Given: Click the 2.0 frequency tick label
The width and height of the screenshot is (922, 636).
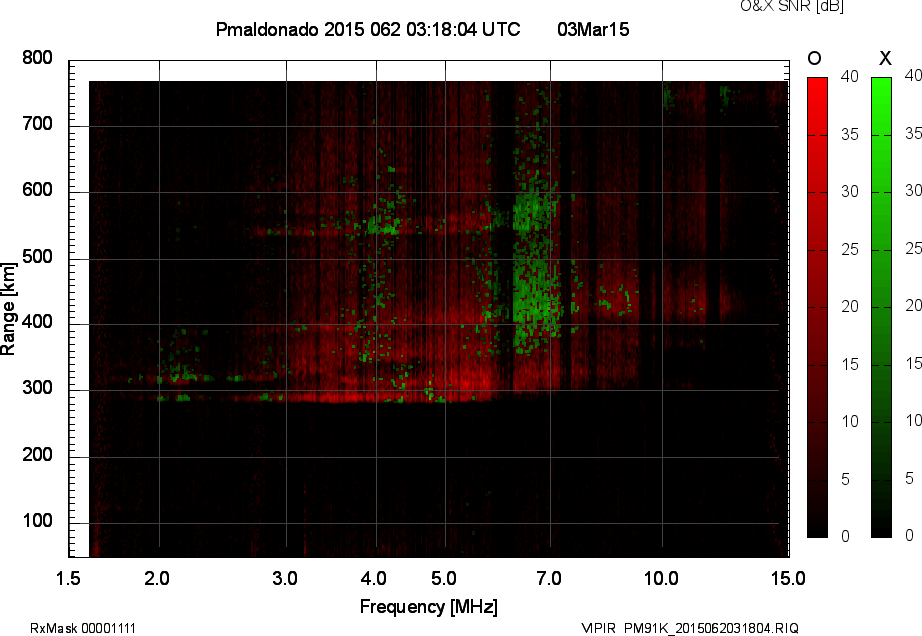Looking at the screenshot, I should click(x=156, y=579).
